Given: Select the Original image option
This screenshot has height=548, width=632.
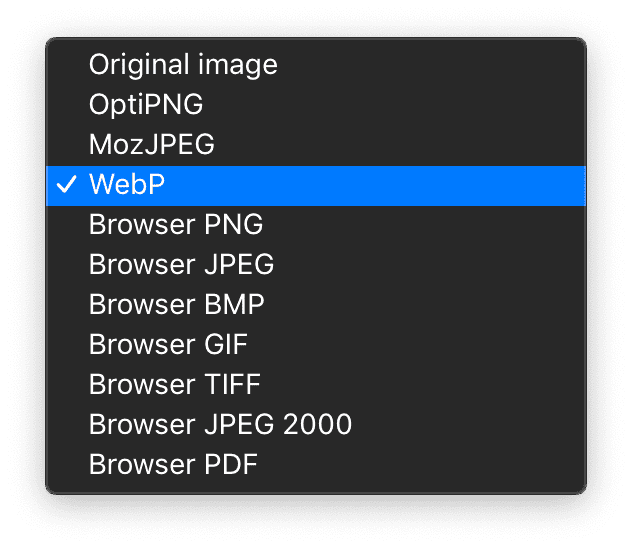Looking at the screenshot, I should click(x=183, y=66).
